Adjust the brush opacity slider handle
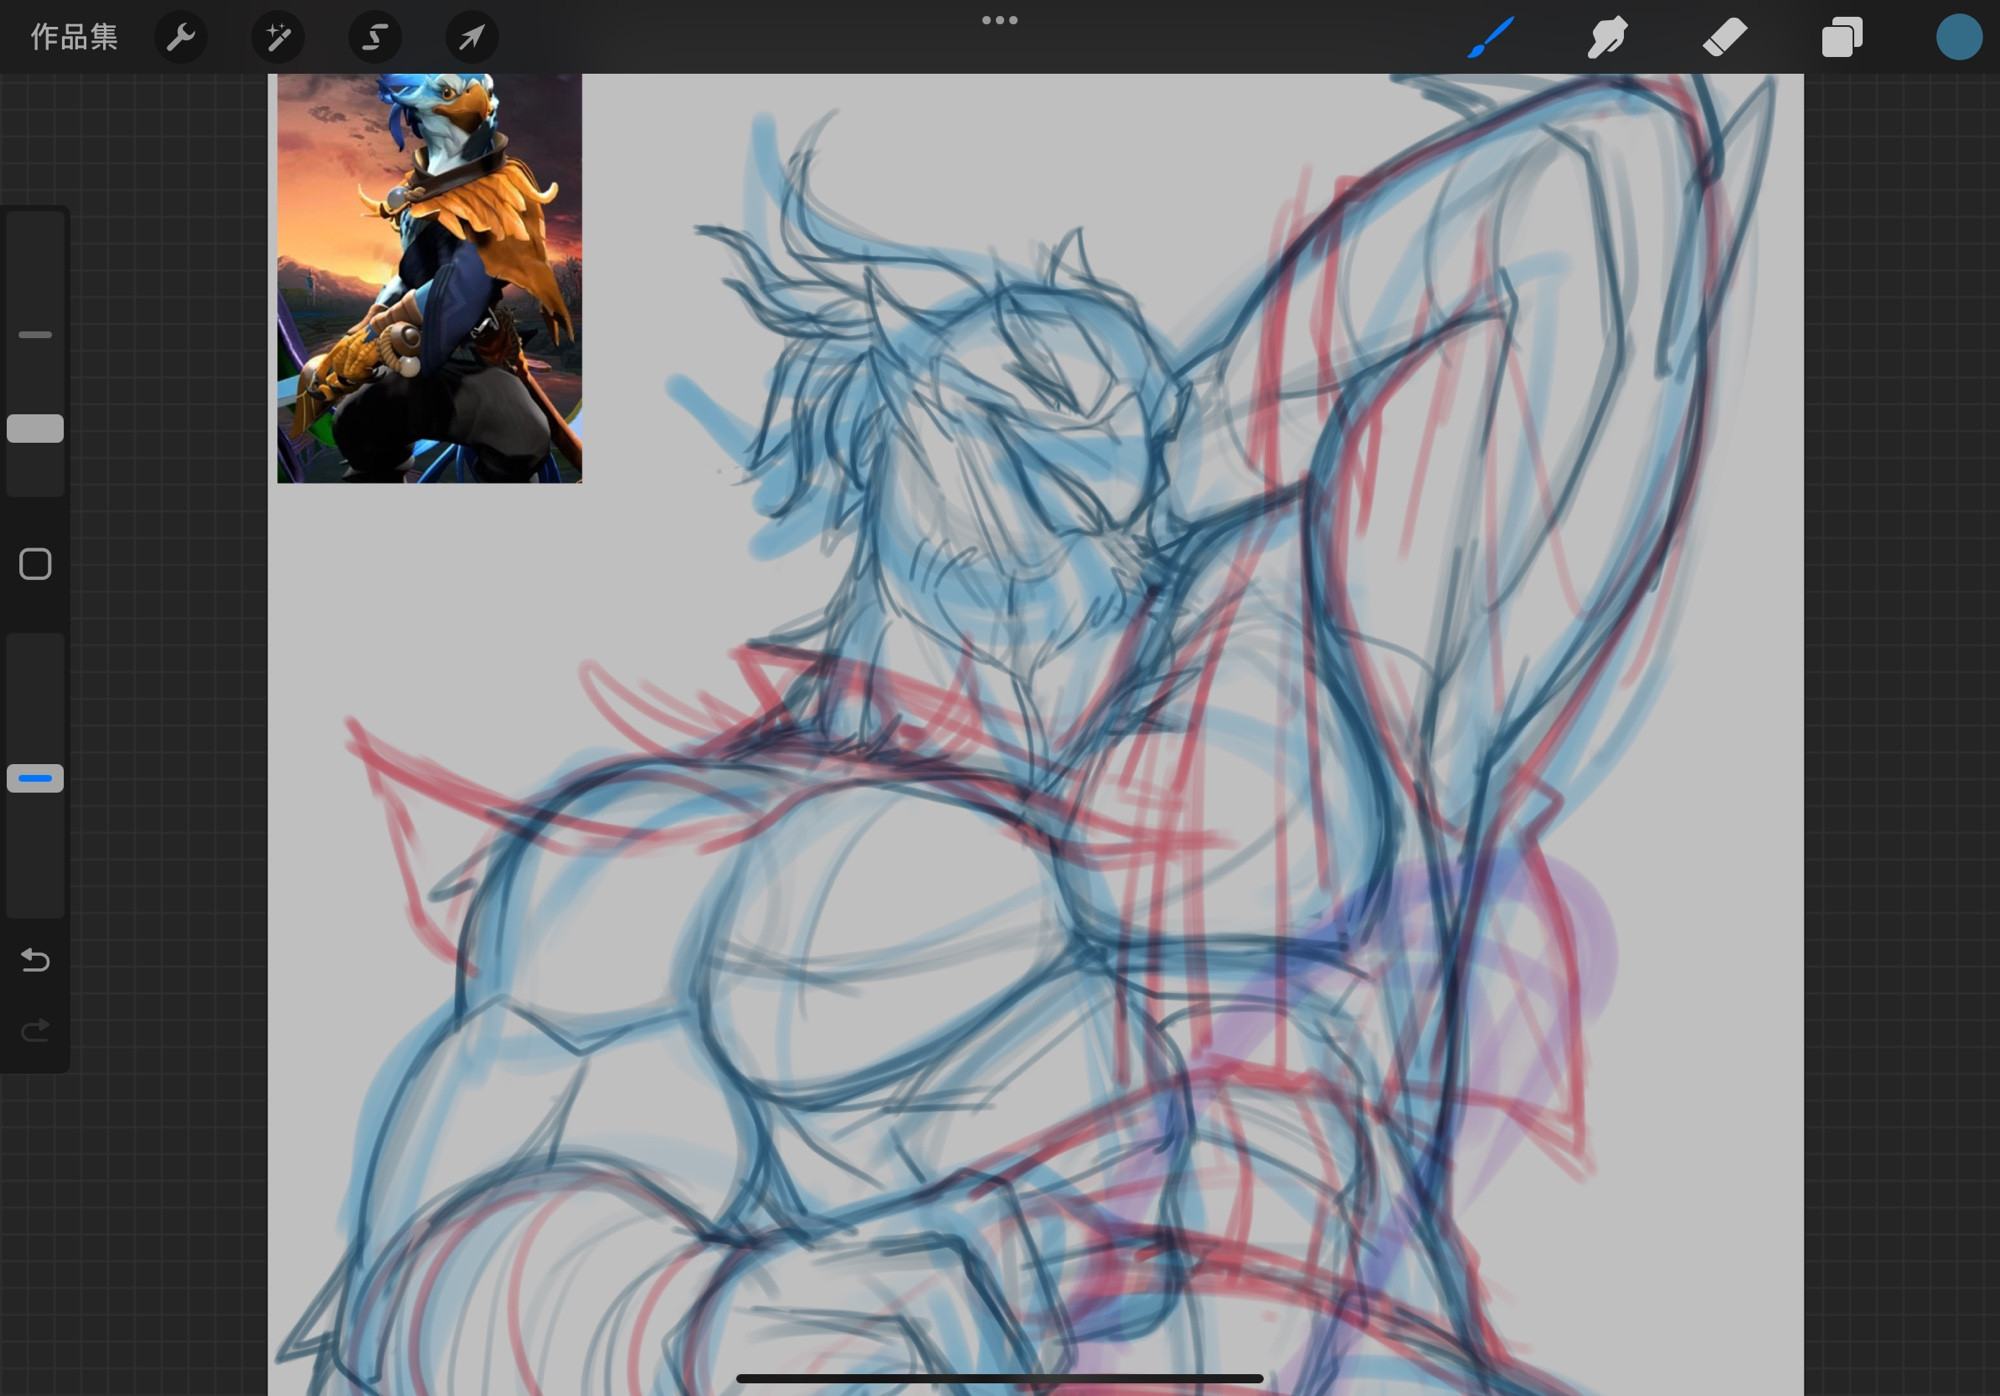The height and width of the screenshot is (1396, 2000). tap(35, 778)
